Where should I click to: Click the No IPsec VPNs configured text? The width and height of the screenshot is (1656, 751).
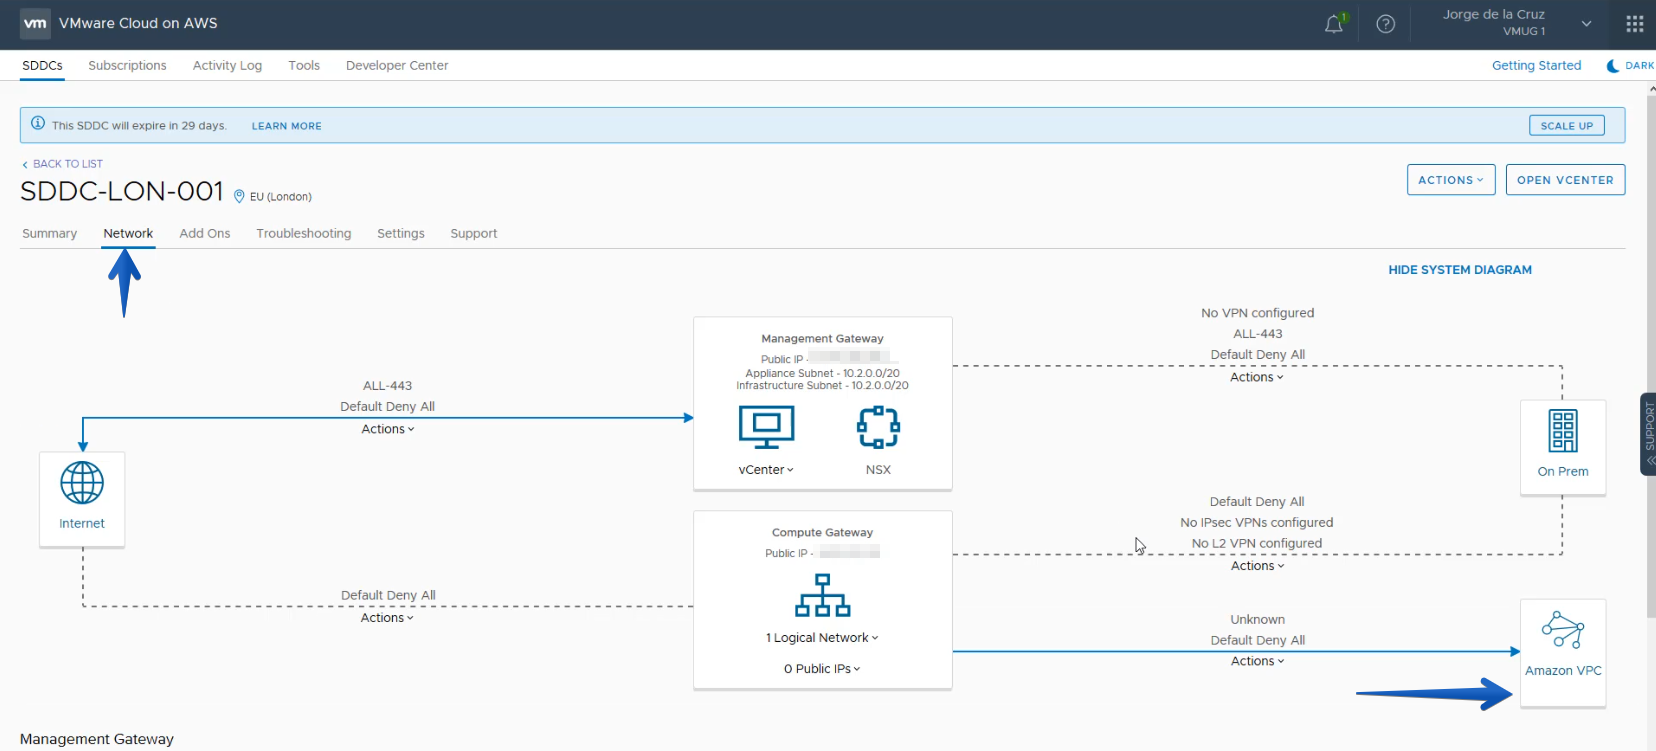click(x=1257, y=523)
